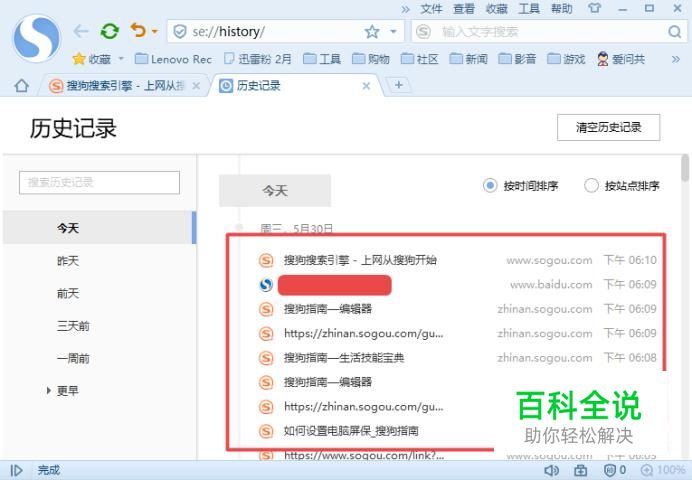Go back with the back arrow
692x480 pixels.
click(81, 31)
